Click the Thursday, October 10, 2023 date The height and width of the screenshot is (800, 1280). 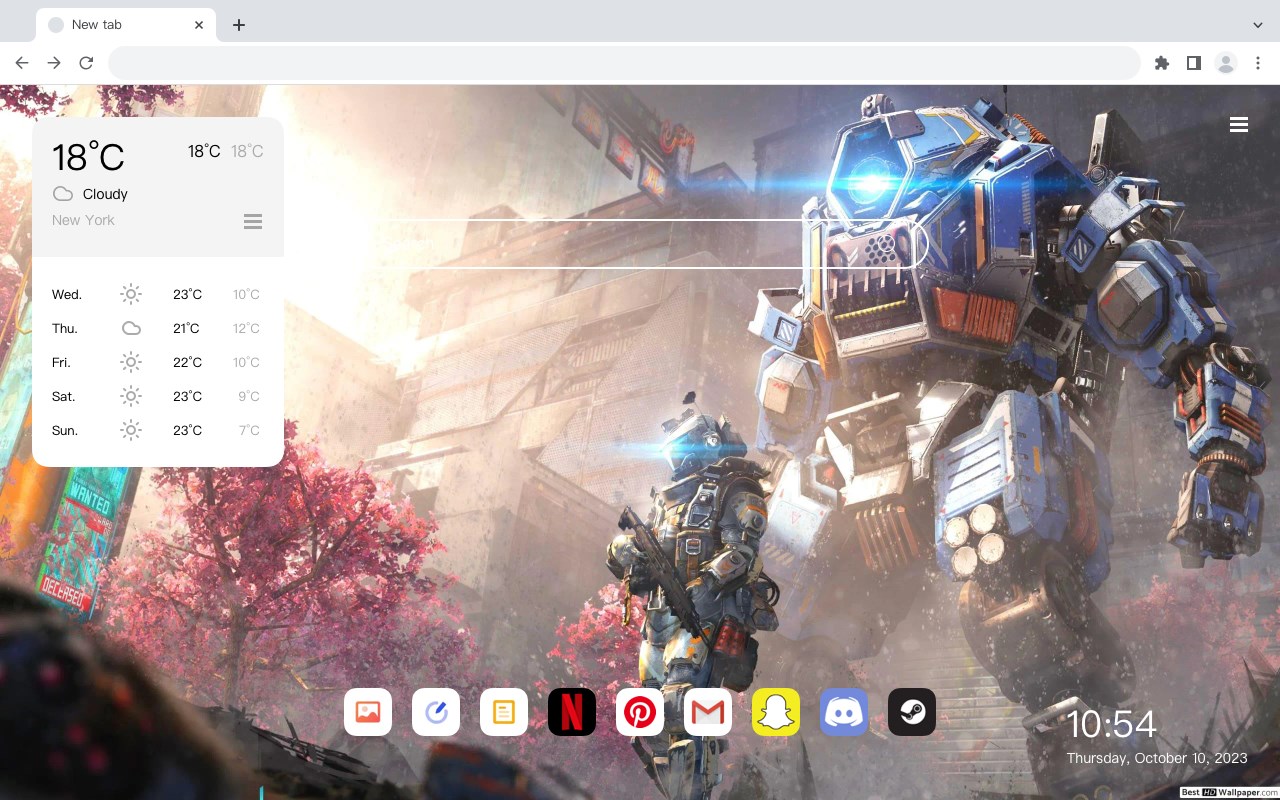pos(1157,758)
